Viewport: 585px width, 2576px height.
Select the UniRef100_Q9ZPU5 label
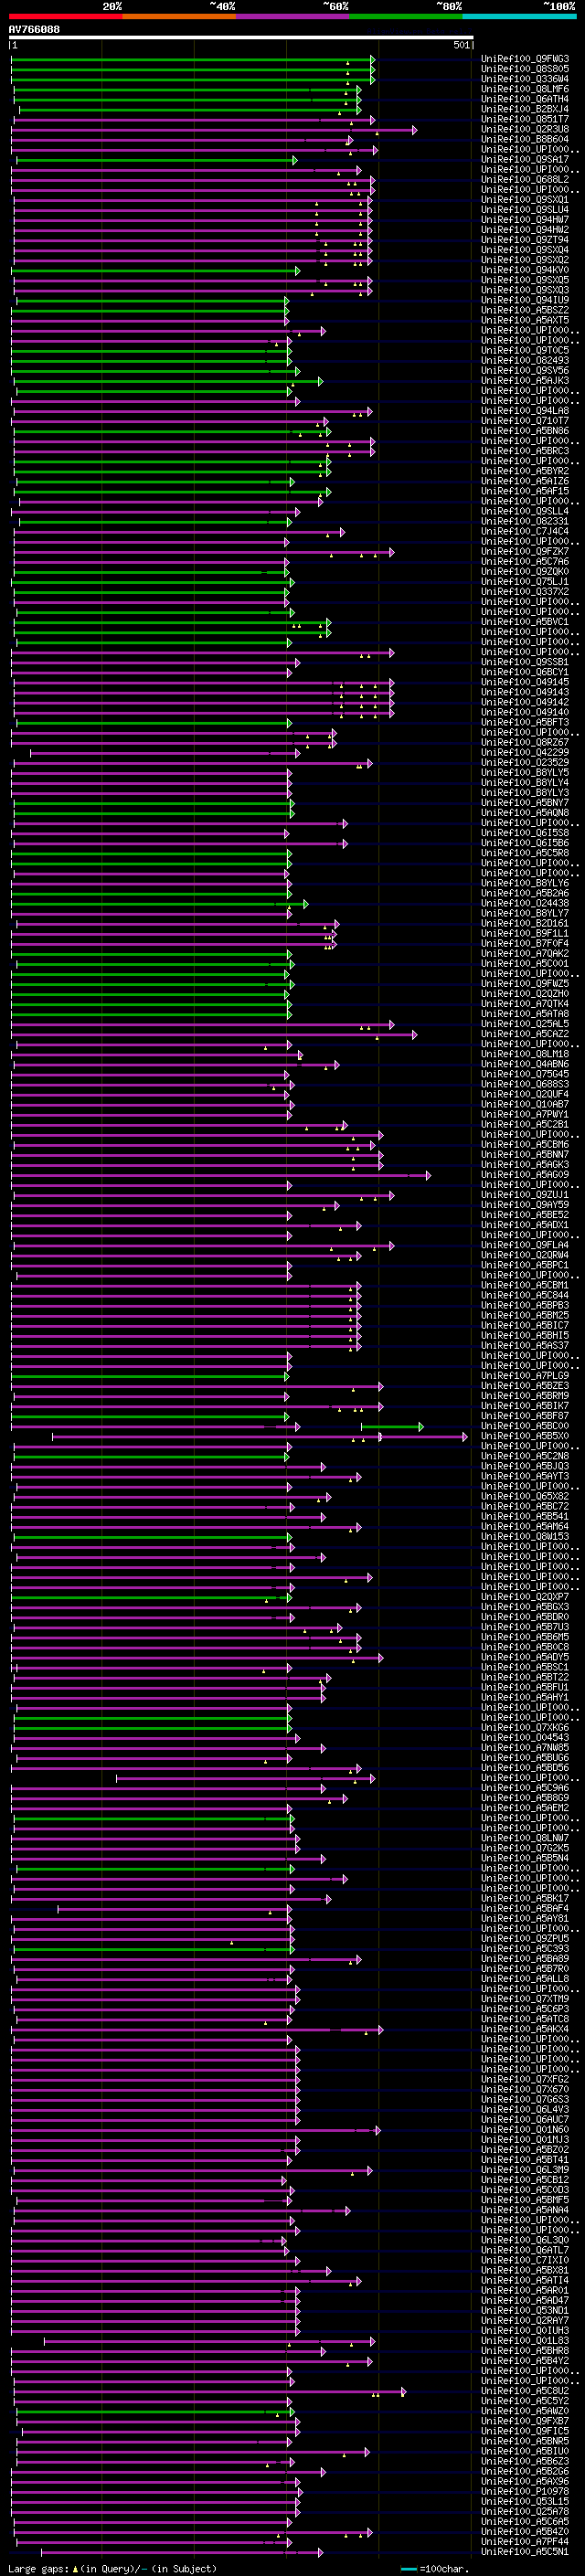pos(525,1939)
